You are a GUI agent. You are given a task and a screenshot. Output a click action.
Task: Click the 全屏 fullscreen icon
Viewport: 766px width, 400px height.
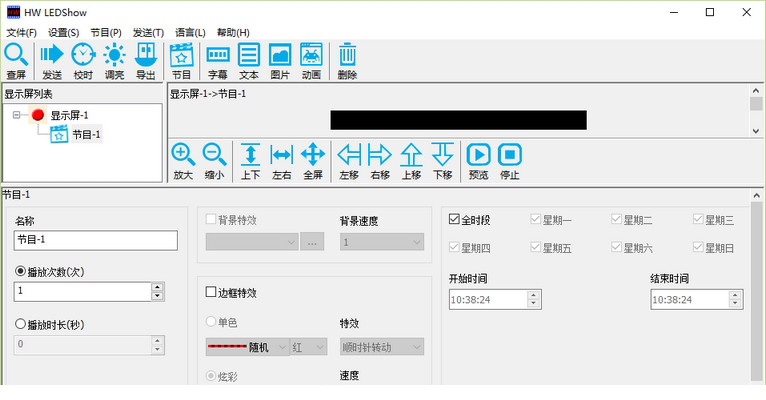click(313, 161)
